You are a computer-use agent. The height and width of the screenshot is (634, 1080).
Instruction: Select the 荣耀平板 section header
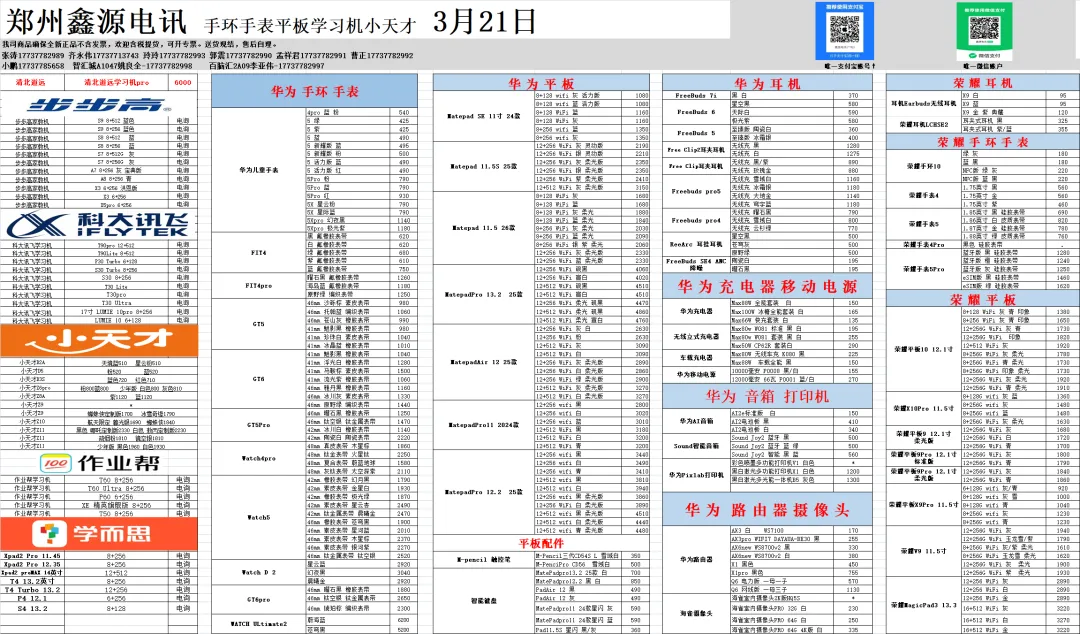[x=982, y=300]
